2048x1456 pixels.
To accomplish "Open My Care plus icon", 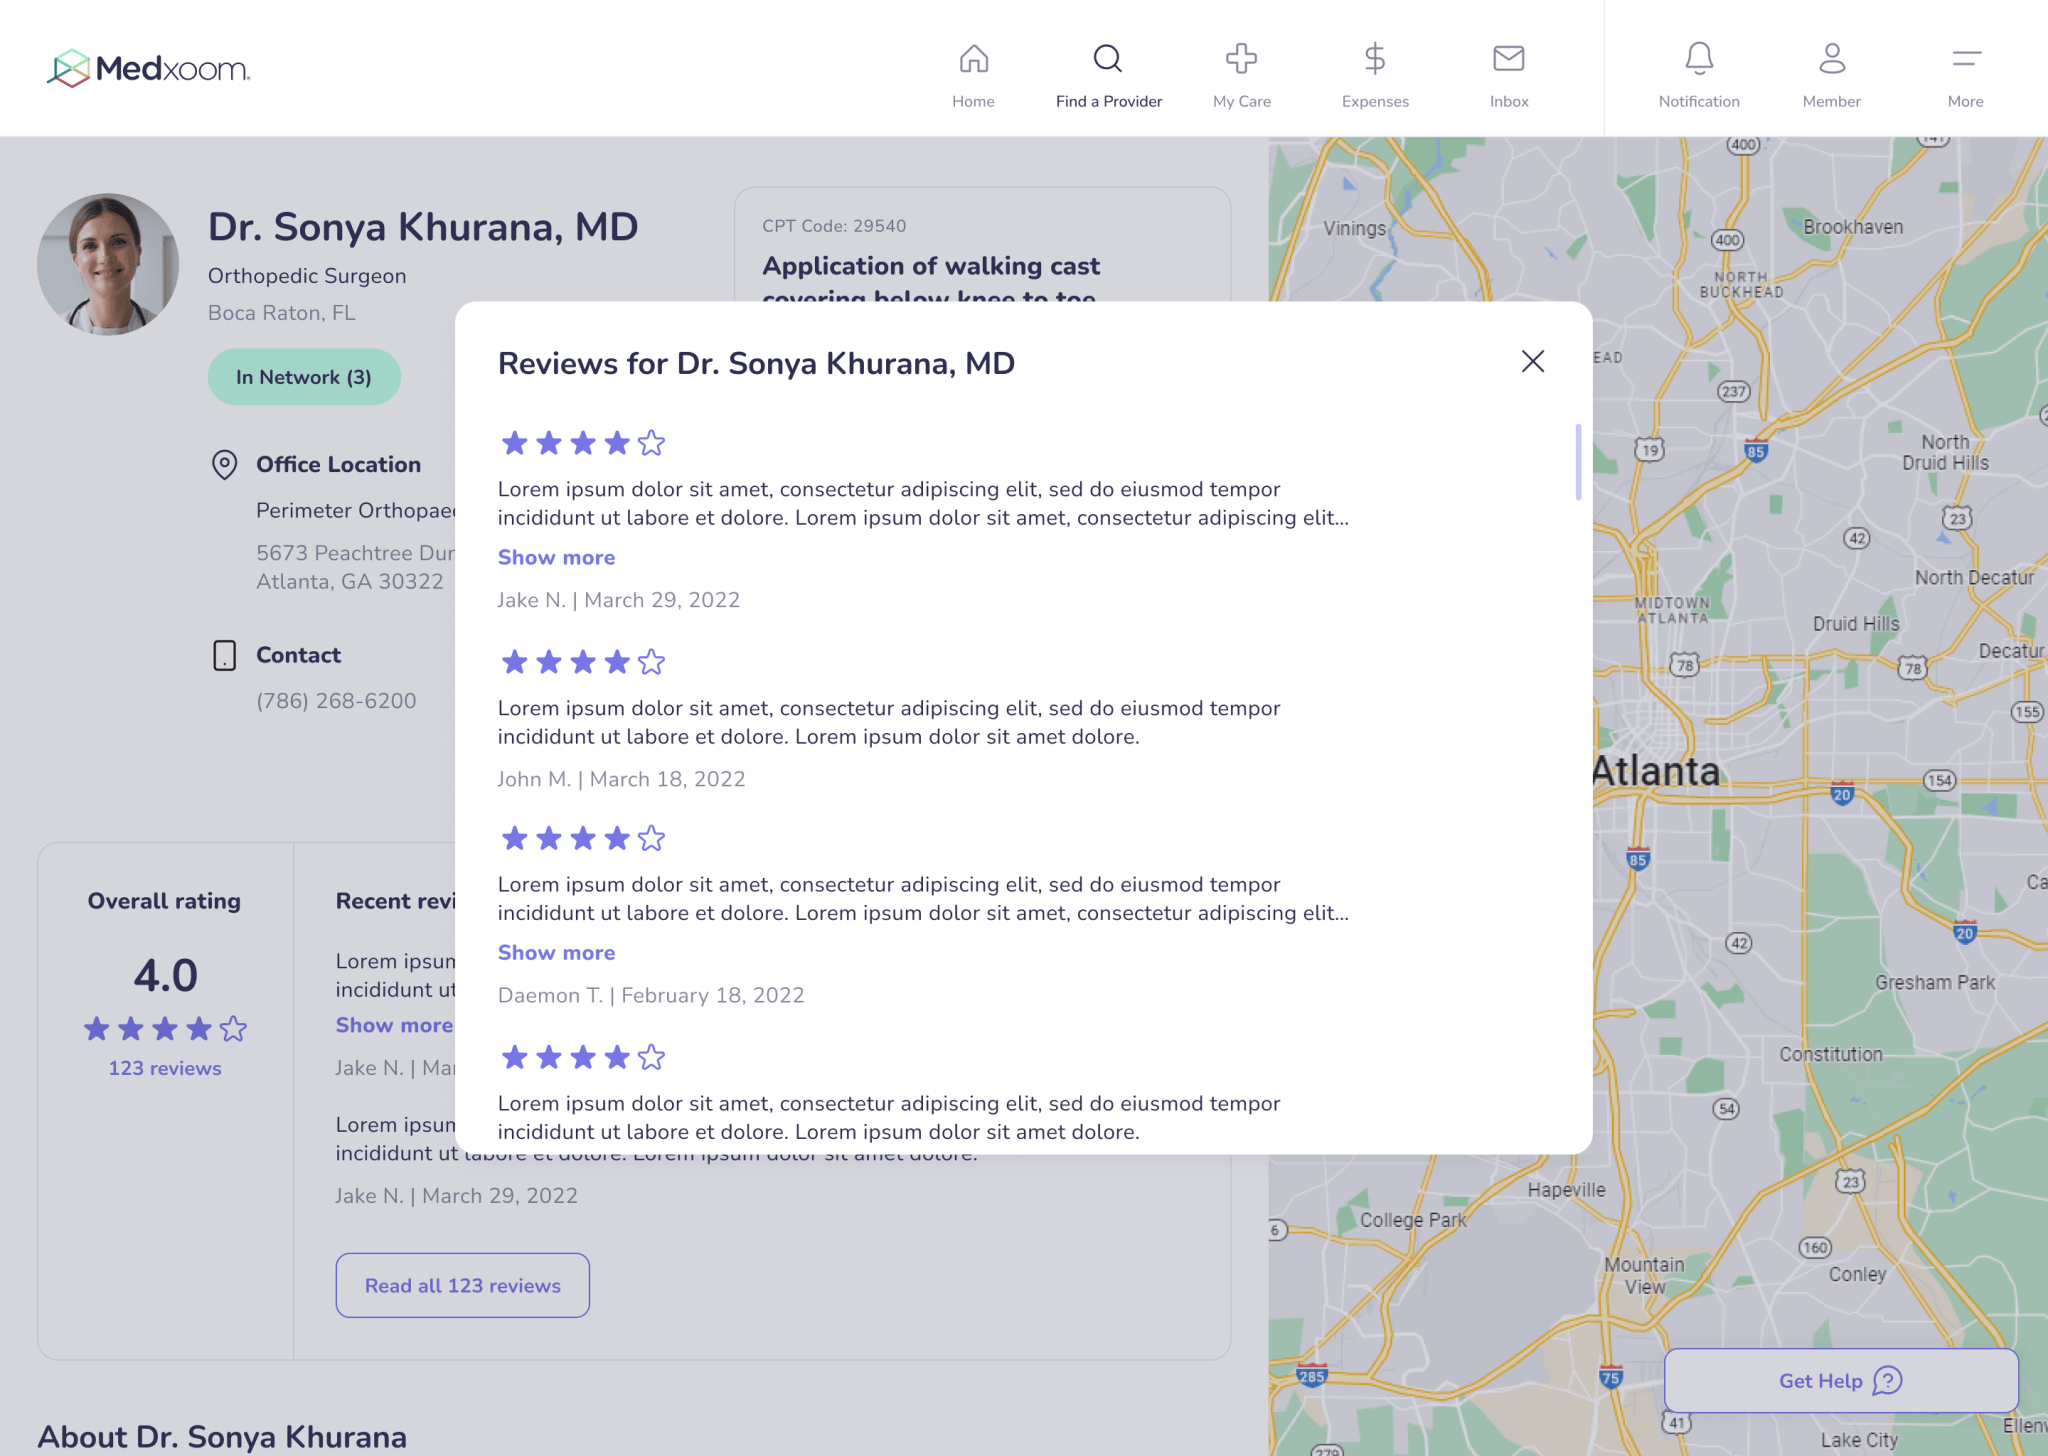I will 1241,59.
